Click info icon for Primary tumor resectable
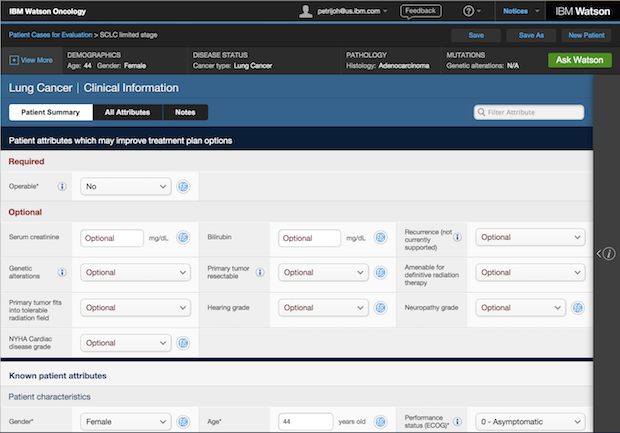 click(260, 272)
